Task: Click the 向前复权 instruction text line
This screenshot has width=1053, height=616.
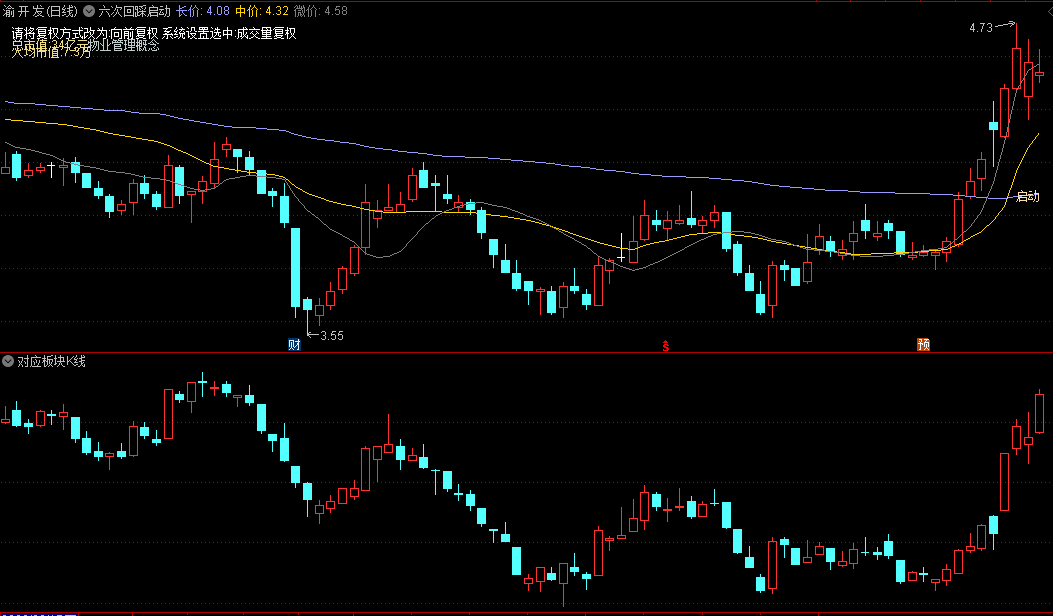Action: [x=154, y=34]
